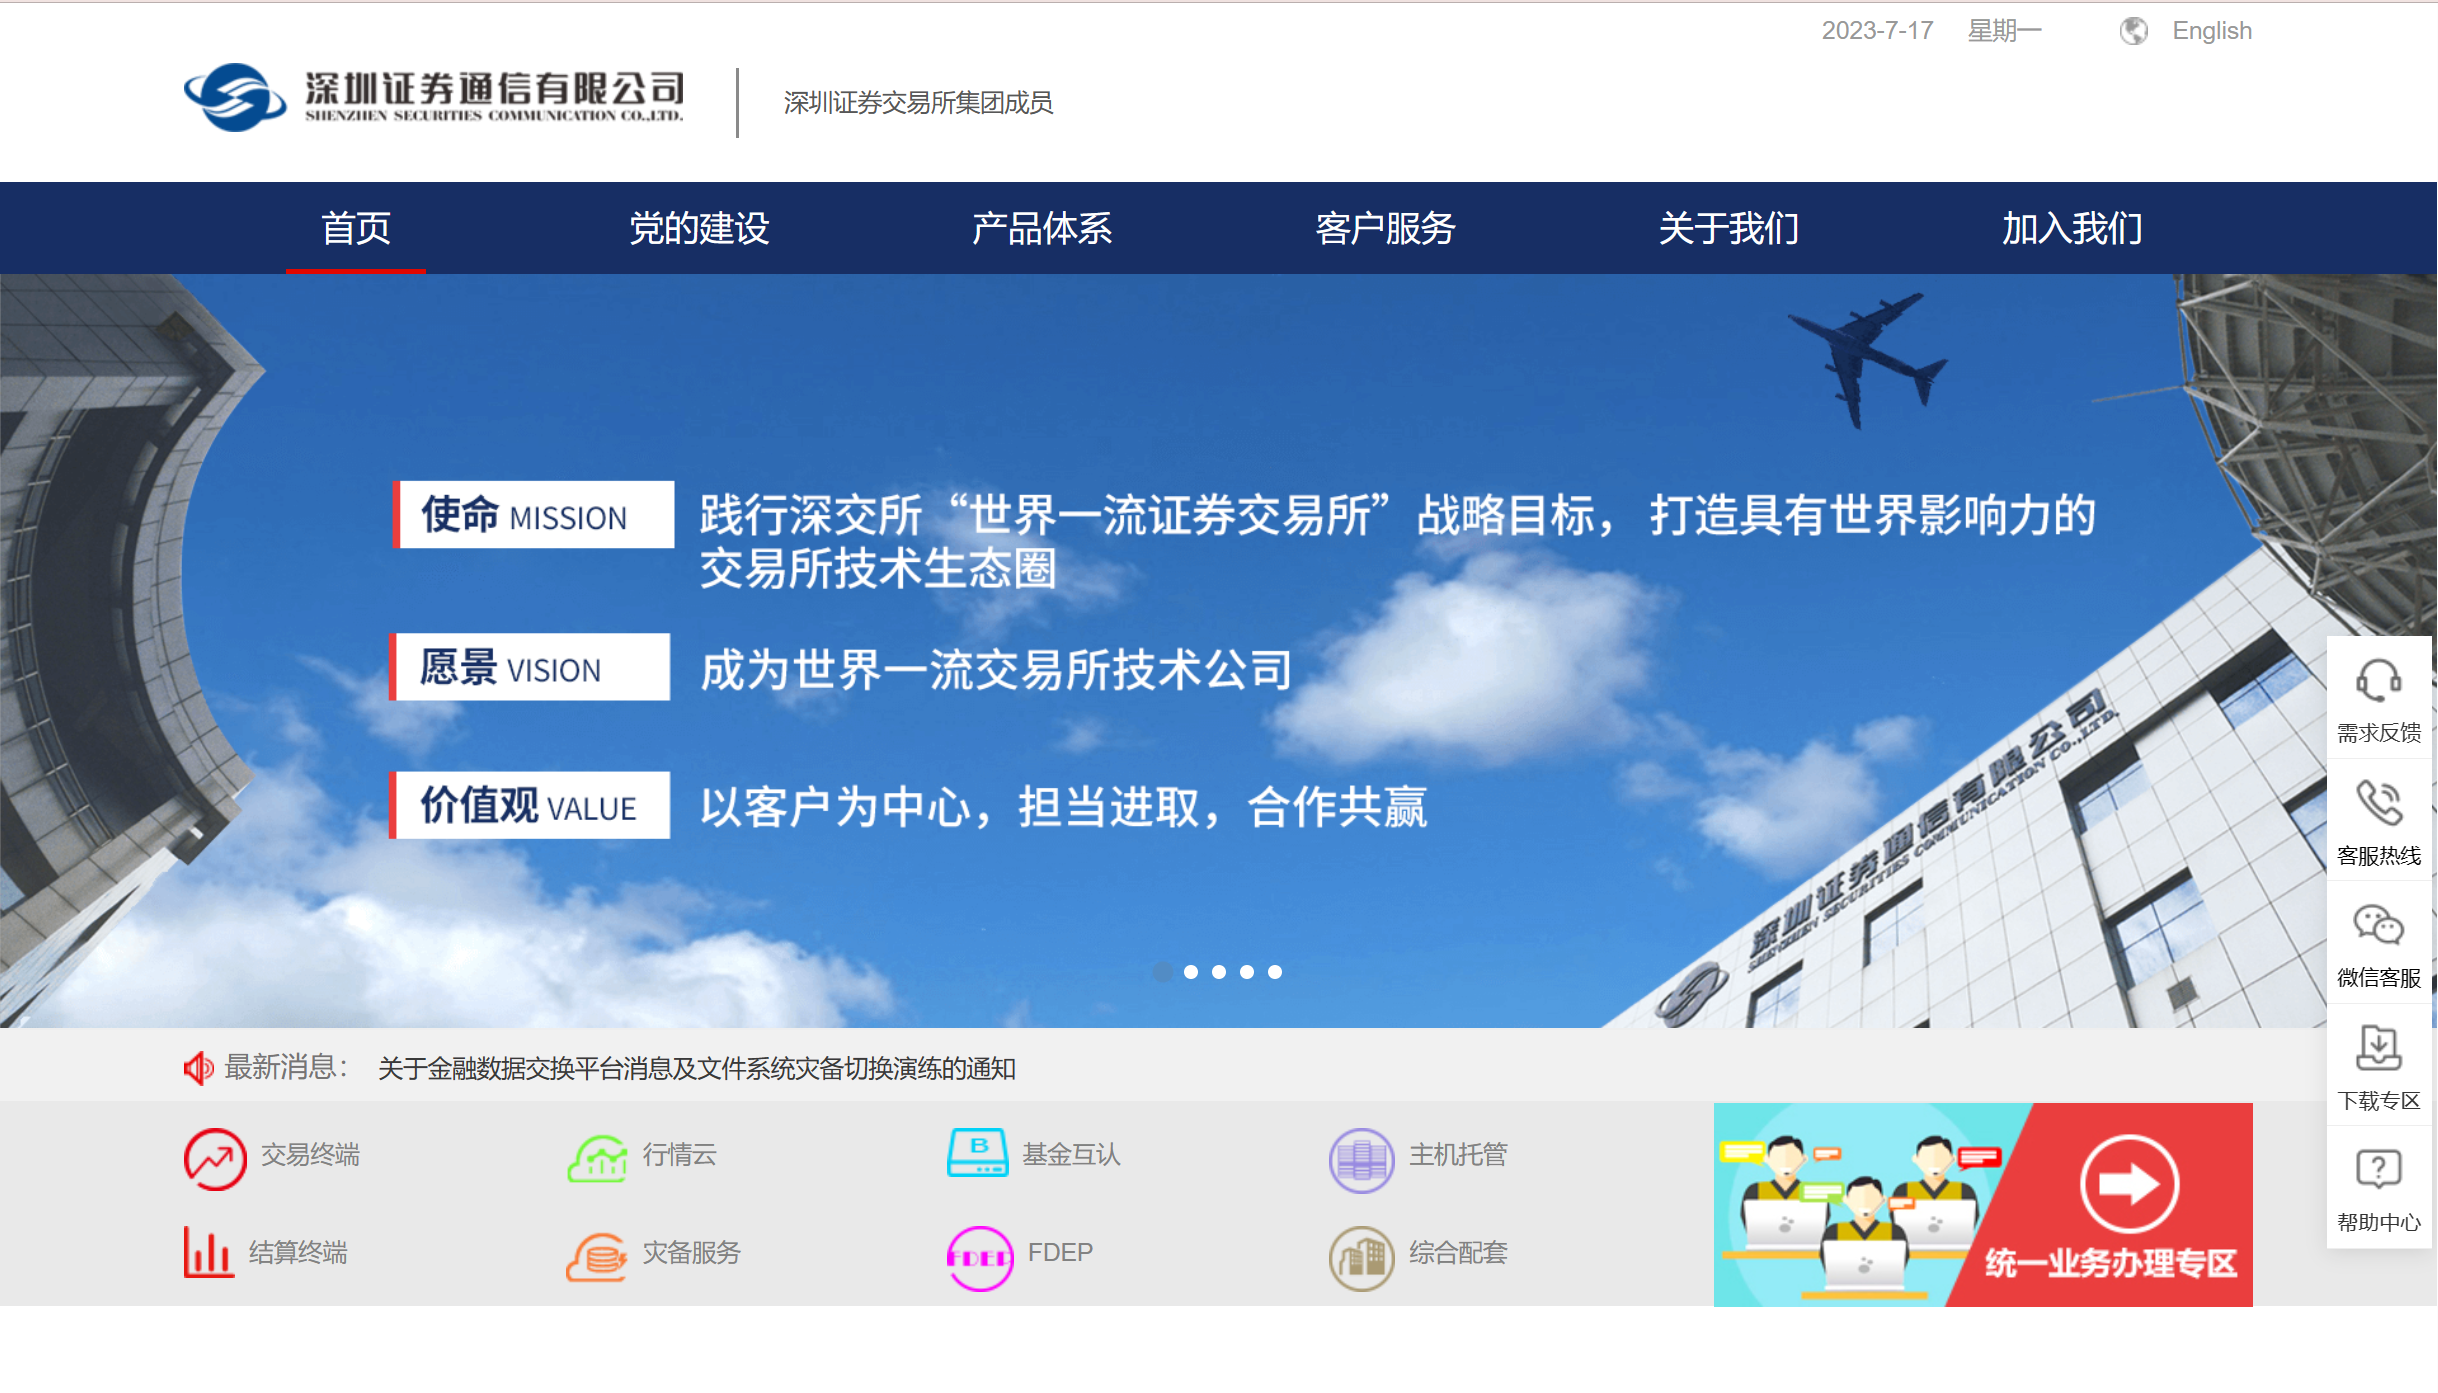Click the pink FDEP circle icon

tap(979, 1257)
